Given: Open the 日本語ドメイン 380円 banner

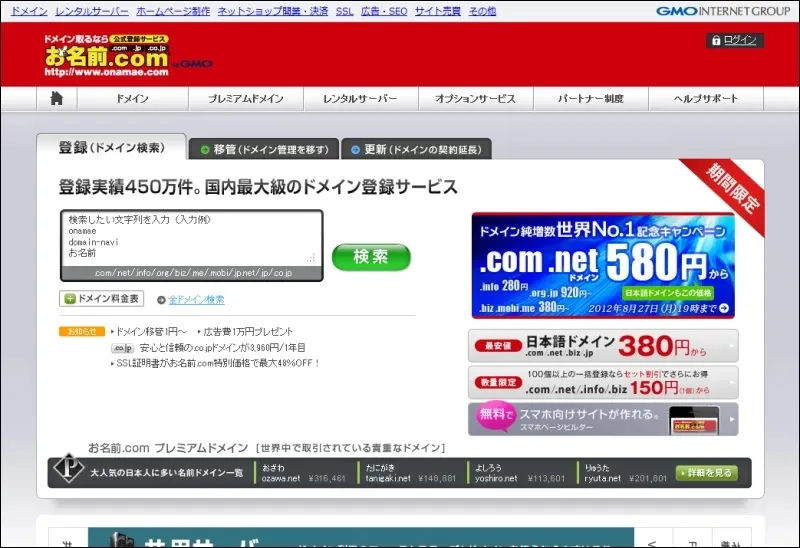Looking at the screenshot, I should (x=603, y=346).
